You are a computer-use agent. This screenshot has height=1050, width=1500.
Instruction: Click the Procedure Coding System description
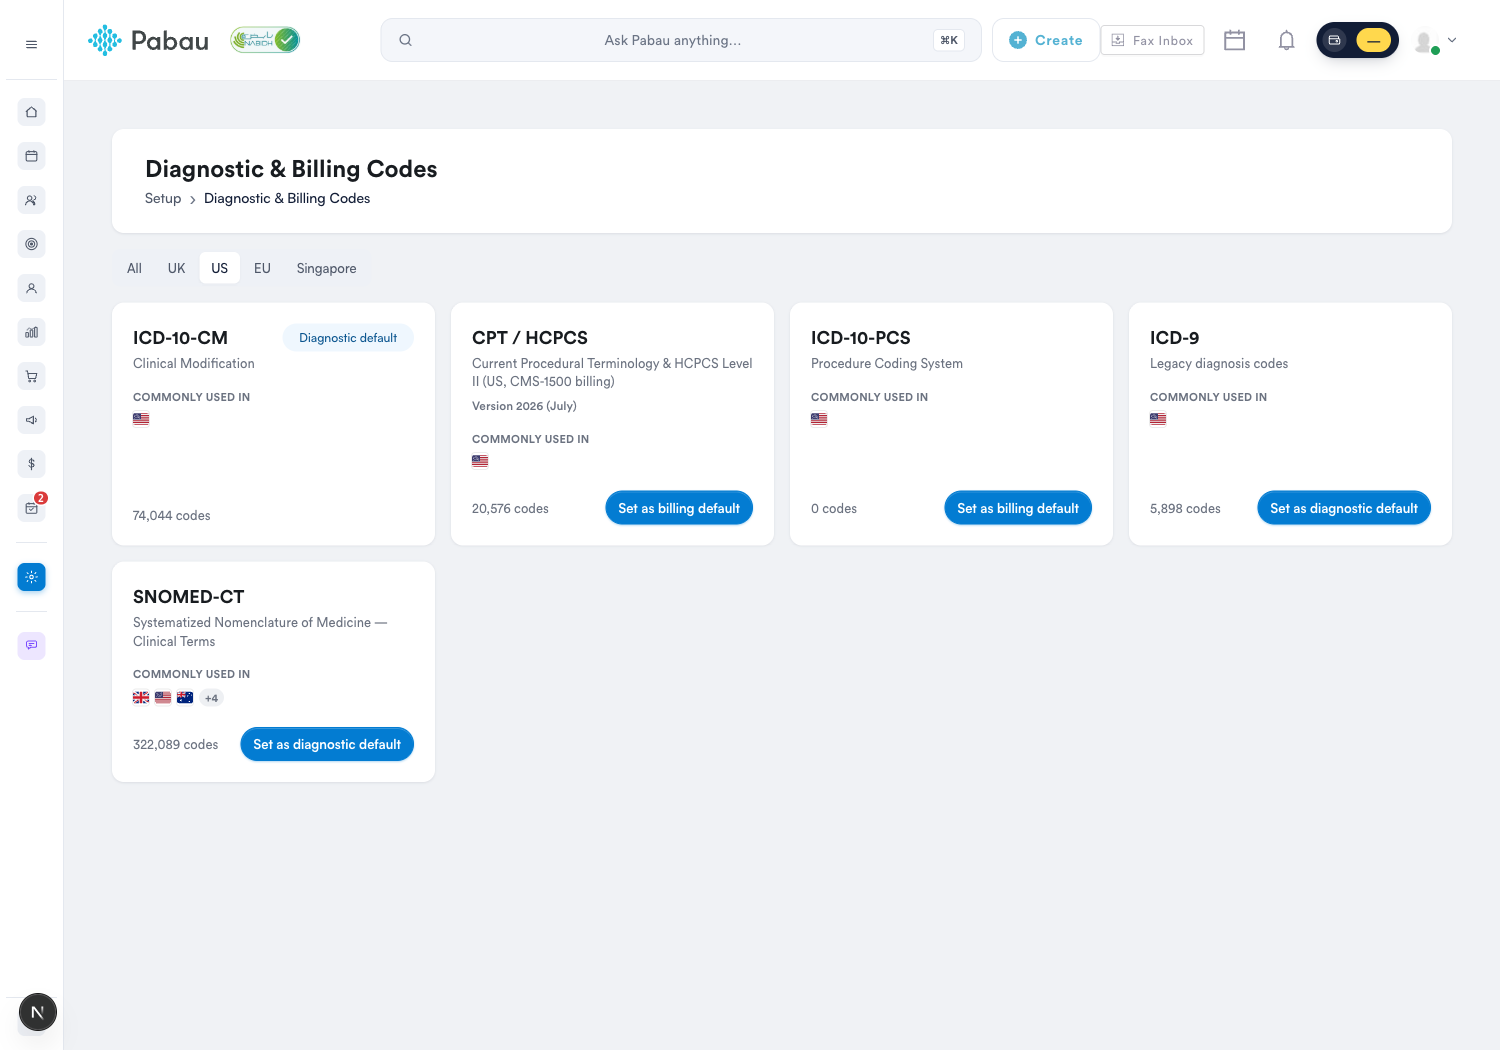[x=887, y=364]
